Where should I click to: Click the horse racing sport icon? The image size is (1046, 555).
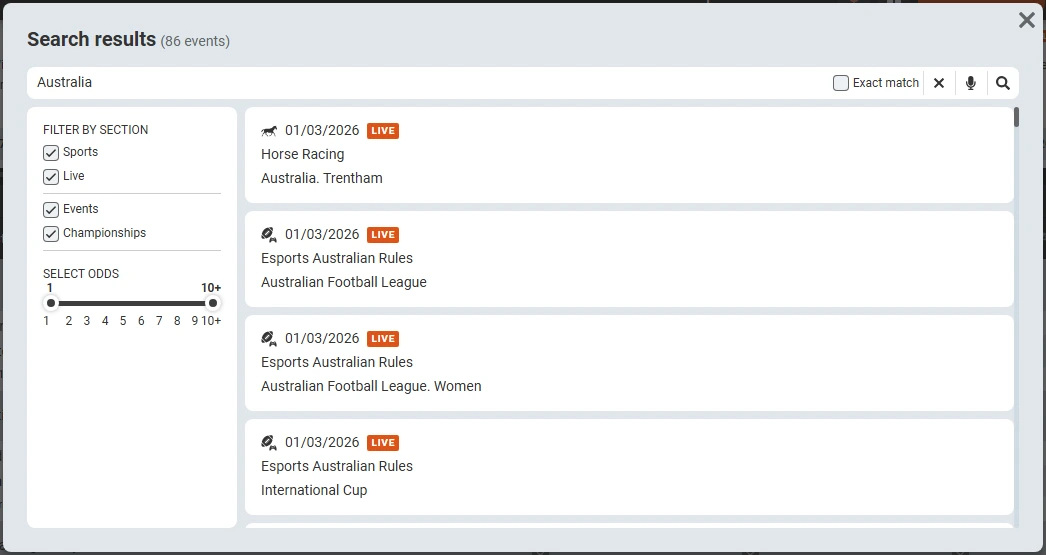pos(269,131)
